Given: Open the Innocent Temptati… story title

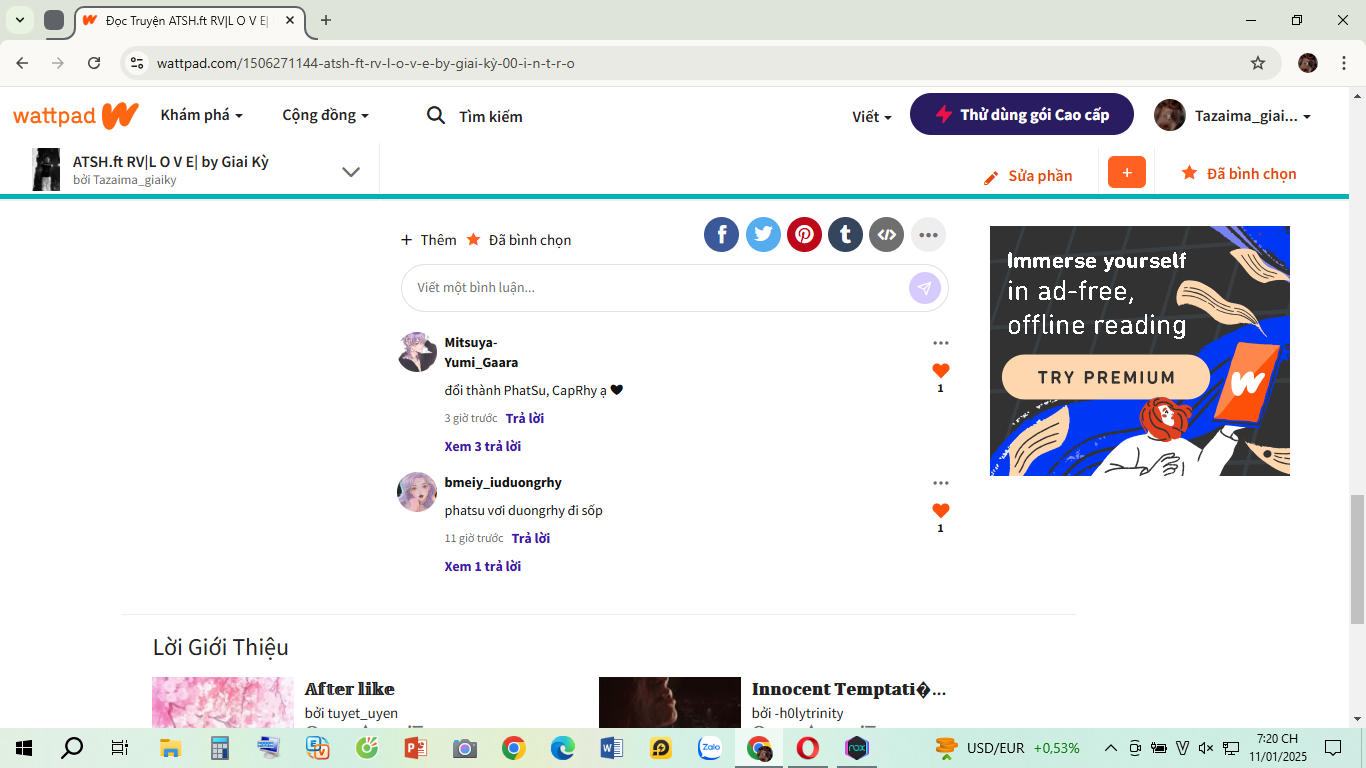Looking at the screenshot, I should point(849,689).
